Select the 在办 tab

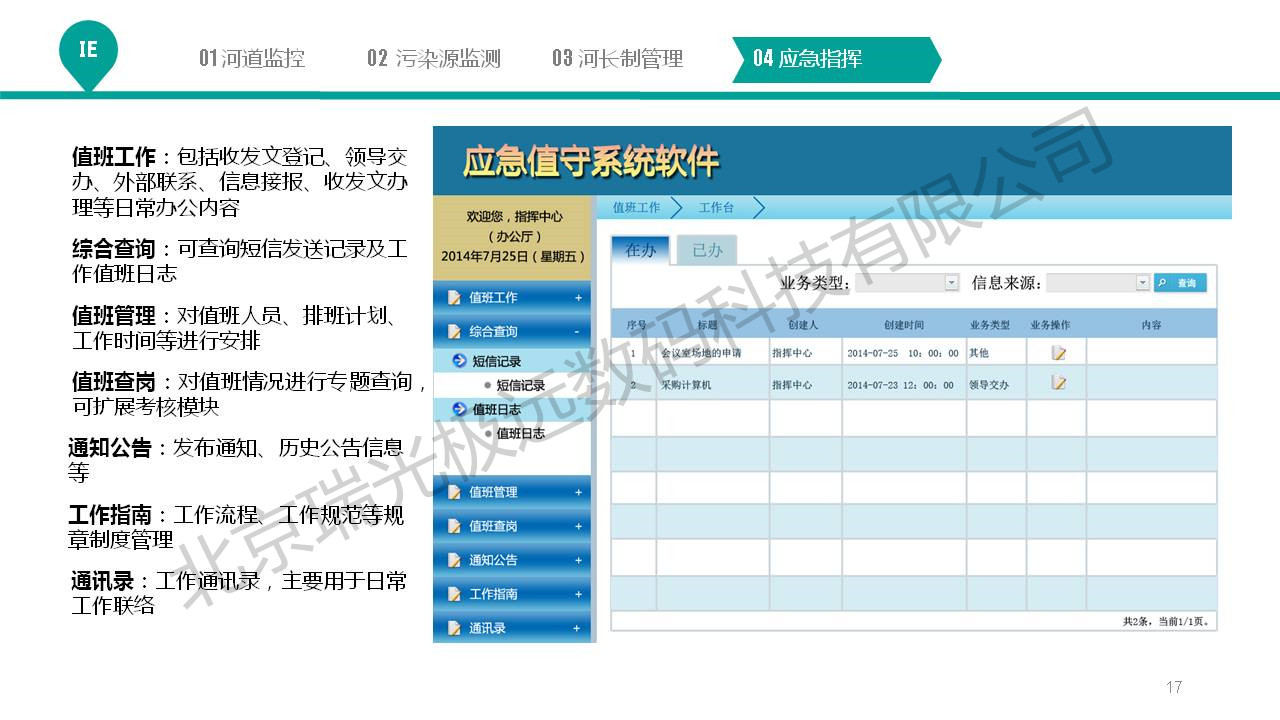(x=640, y=250)
